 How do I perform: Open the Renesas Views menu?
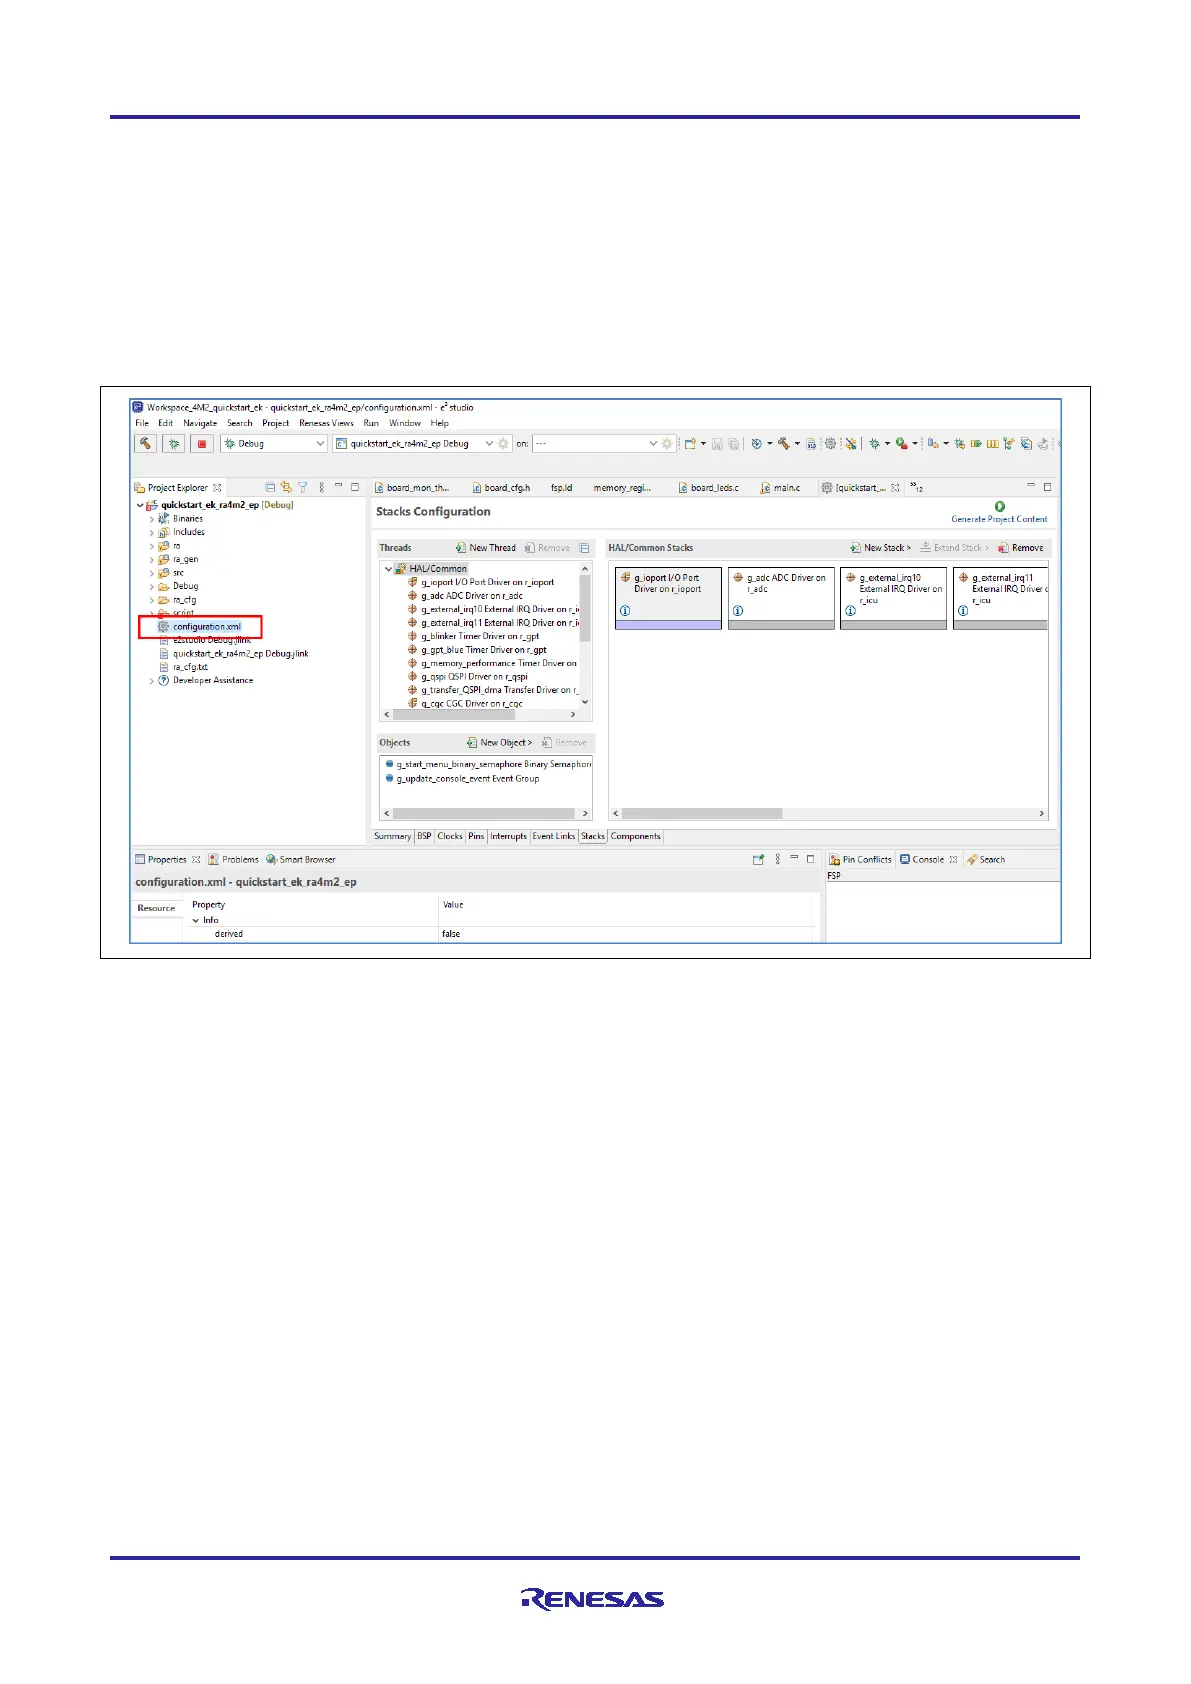(326, 423)
